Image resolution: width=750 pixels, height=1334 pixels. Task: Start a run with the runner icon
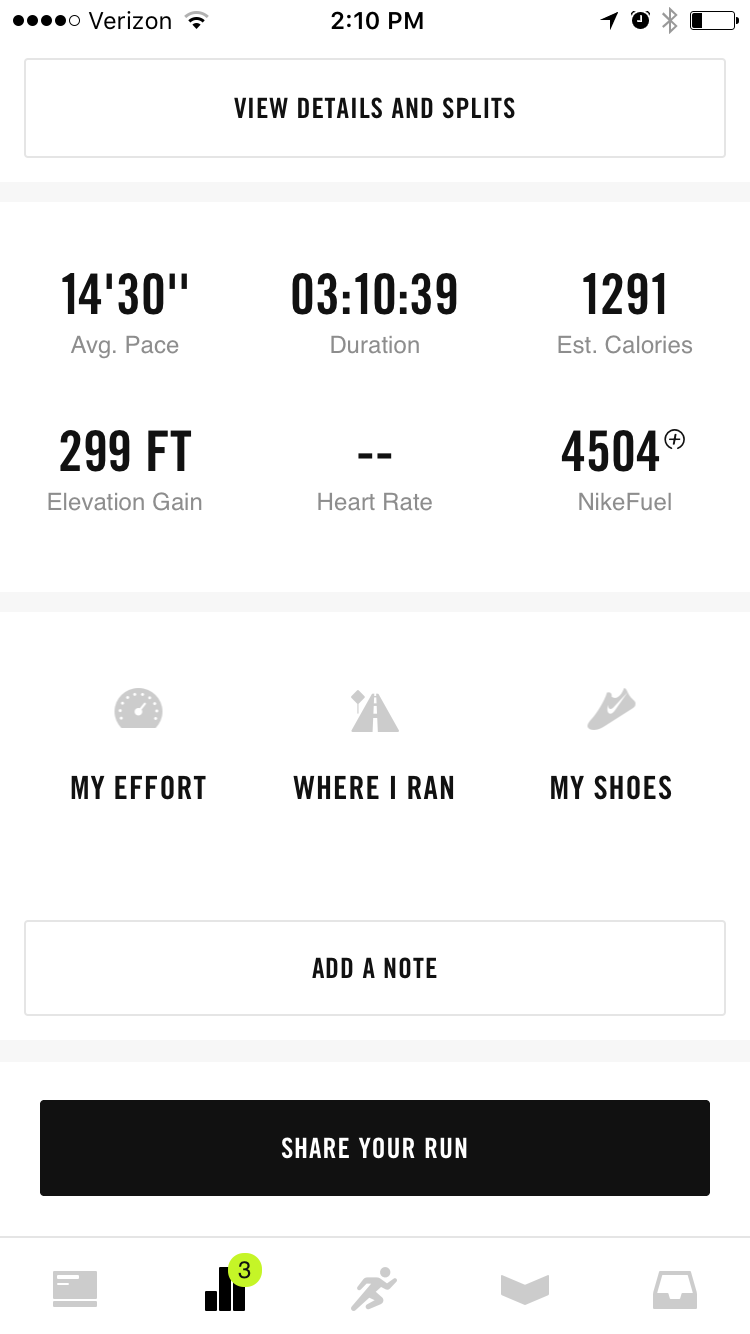click(x=374, y=1288)
